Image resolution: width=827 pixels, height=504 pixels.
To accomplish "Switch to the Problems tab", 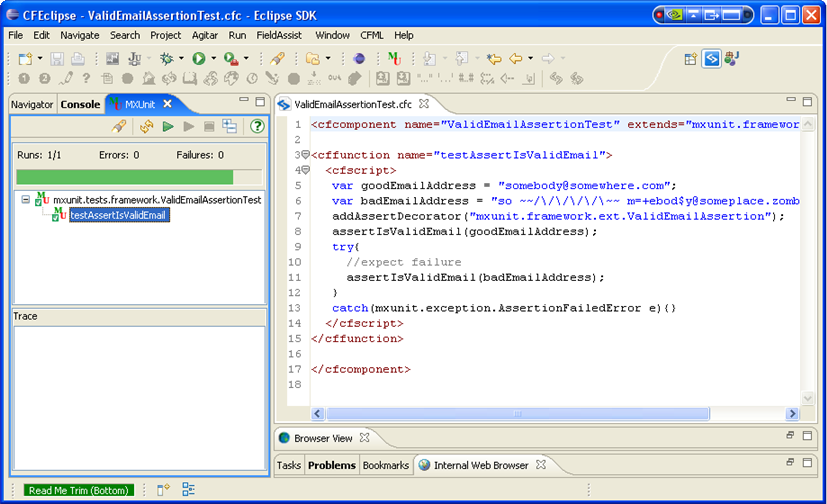I will point(332,466).
